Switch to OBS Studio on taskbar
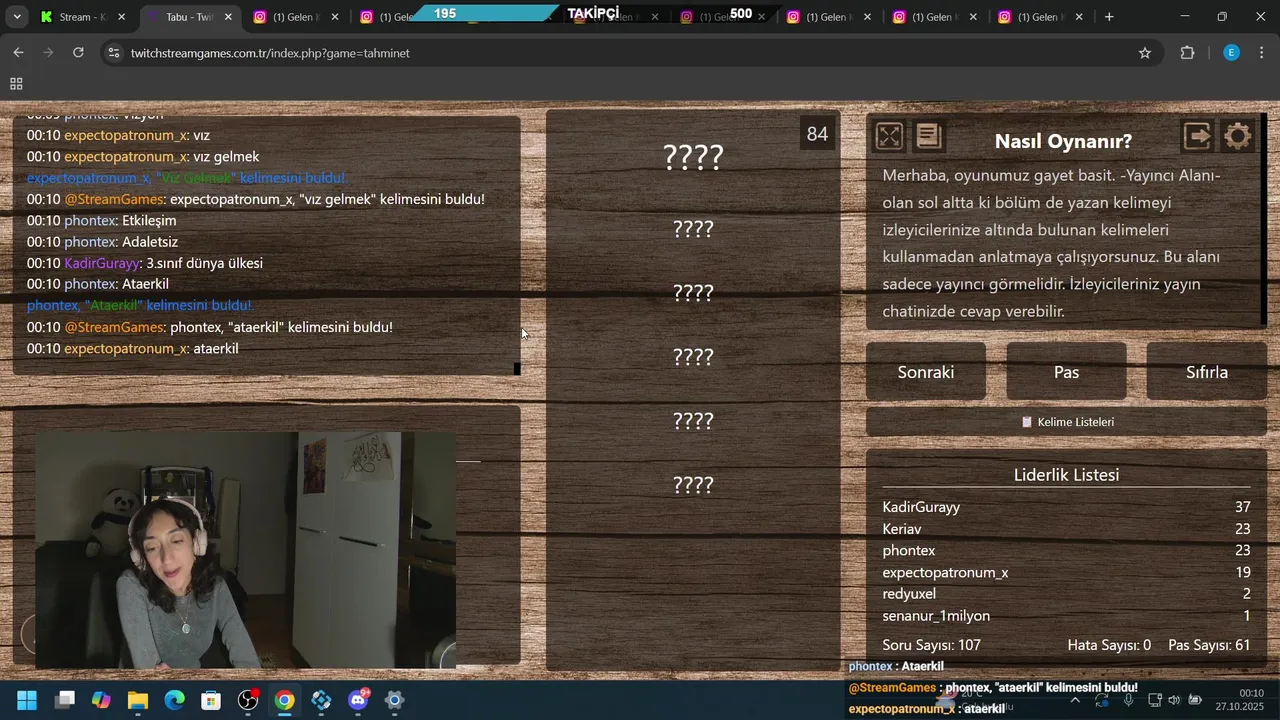 tap(248, 700)
